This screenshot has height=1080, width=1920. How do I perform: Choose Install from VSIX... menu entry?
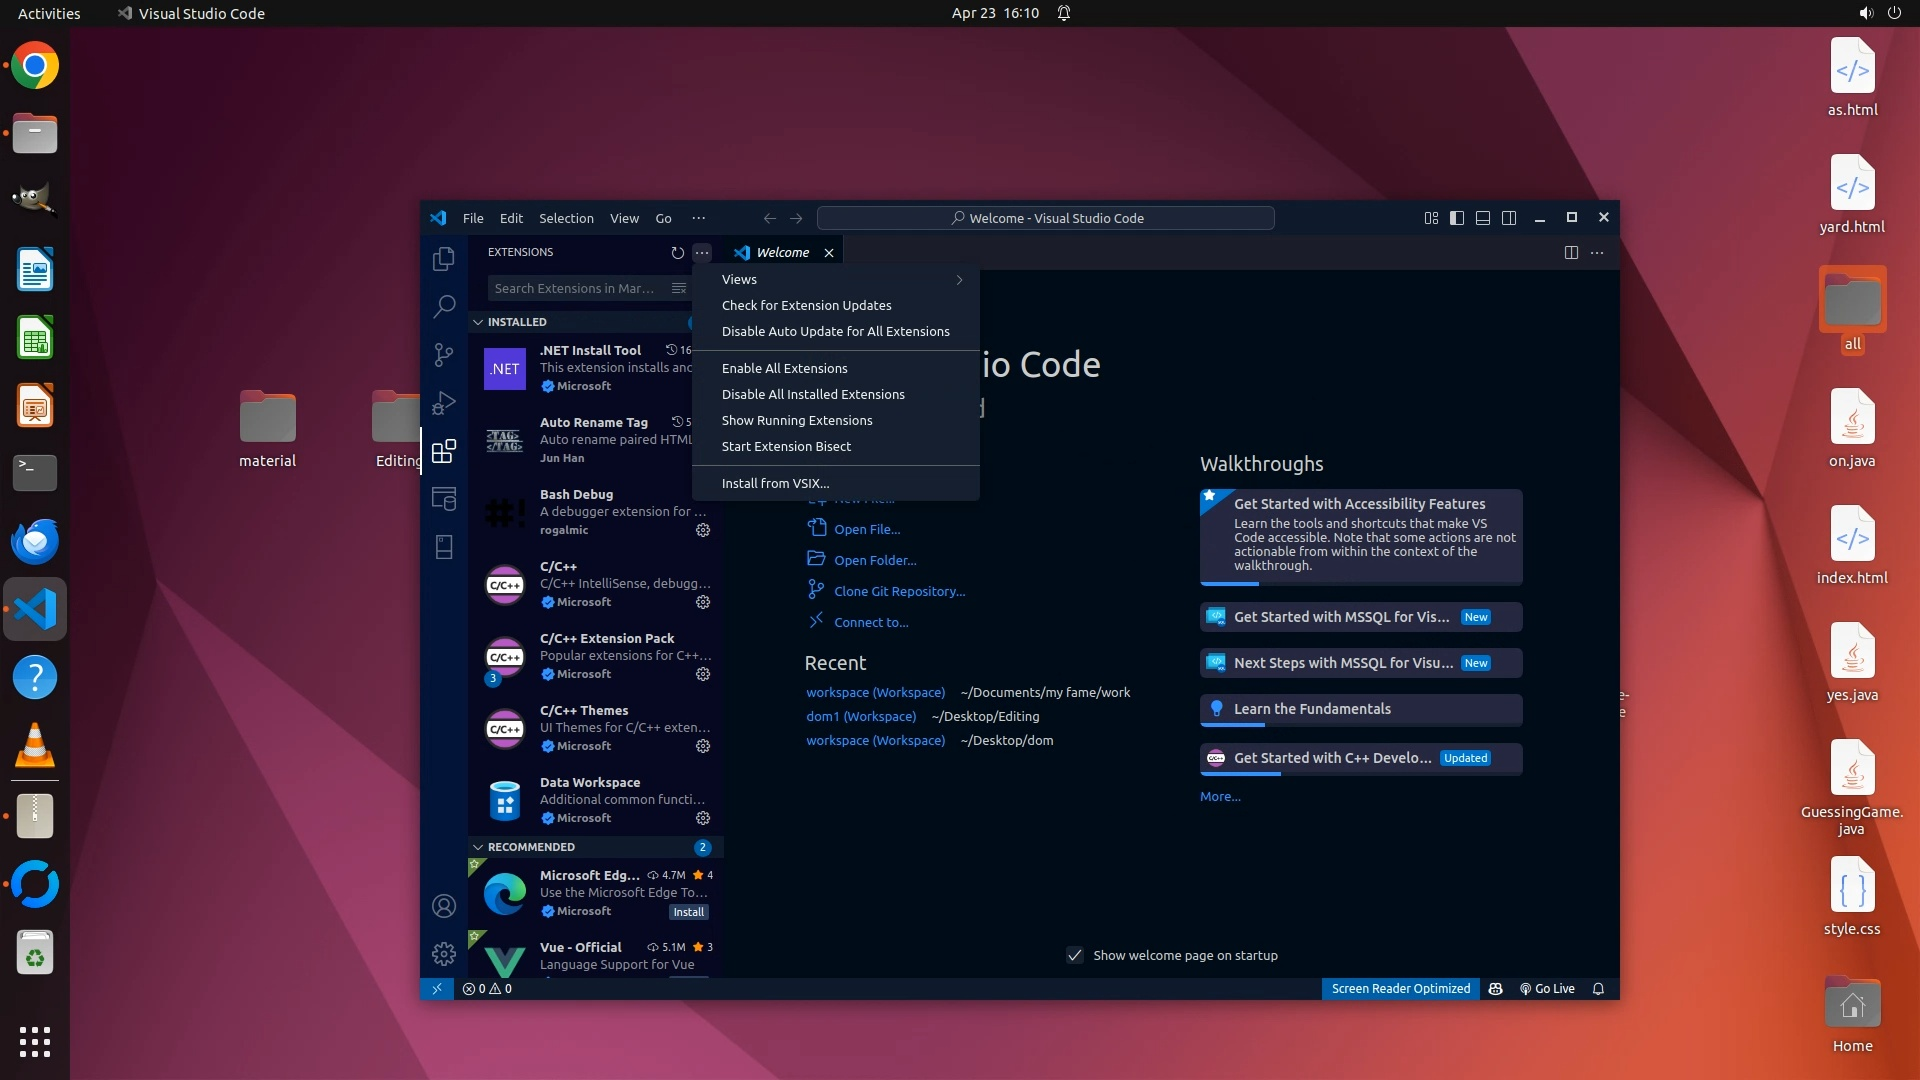[x=775, y=484]
